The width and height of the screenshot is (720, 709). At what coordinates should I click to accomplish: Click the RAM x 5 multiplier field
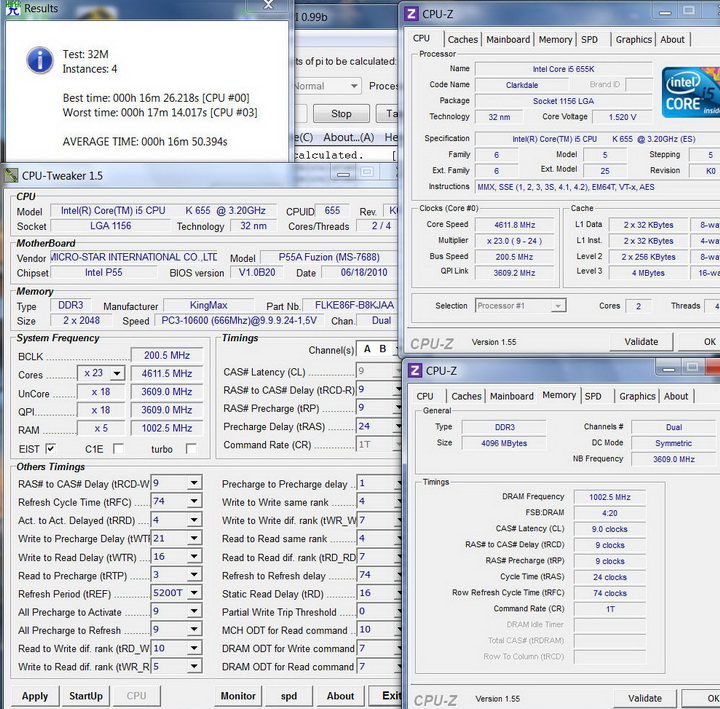coord(101,428)
